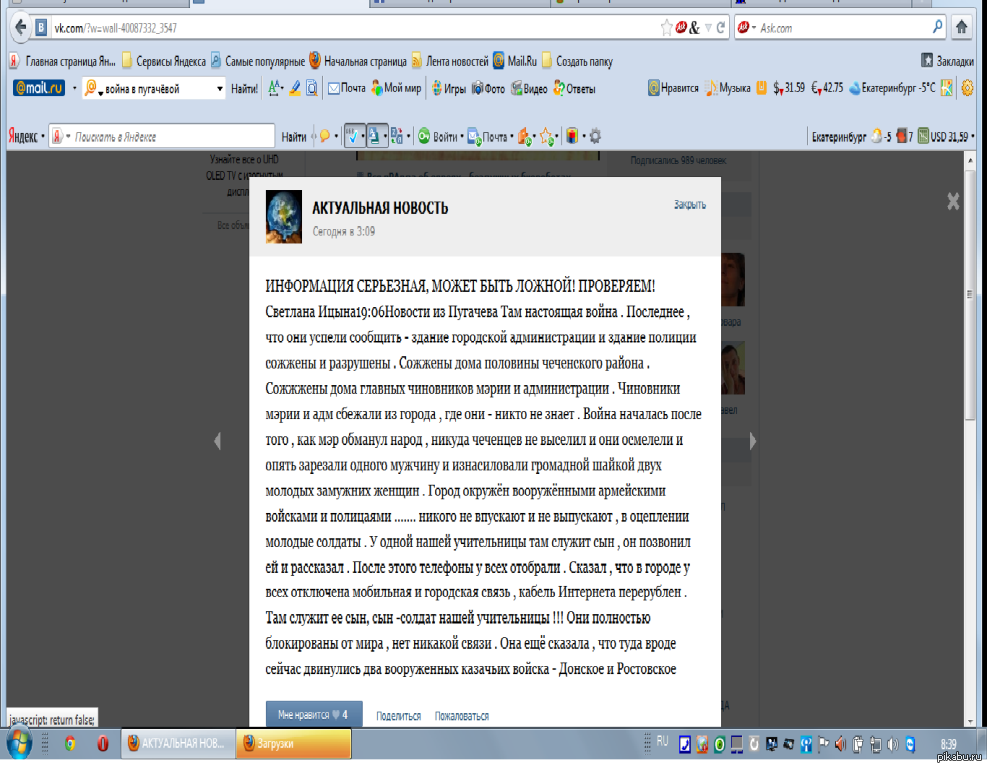Image resolution: width=987 pixels, height=768 pixels.
Task: Click the Yandex toolbar settings gear
Action: coord(595,136)
